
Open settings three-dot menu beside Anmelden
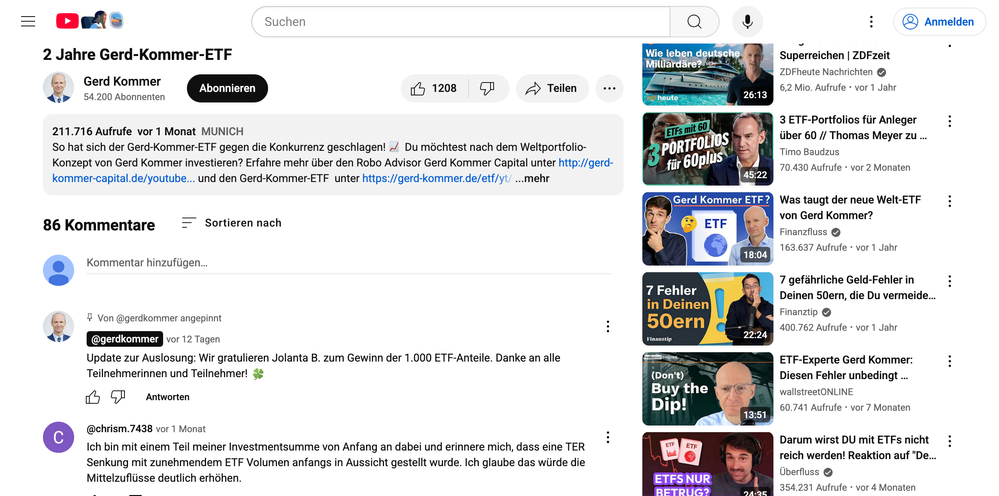[871, 22]
